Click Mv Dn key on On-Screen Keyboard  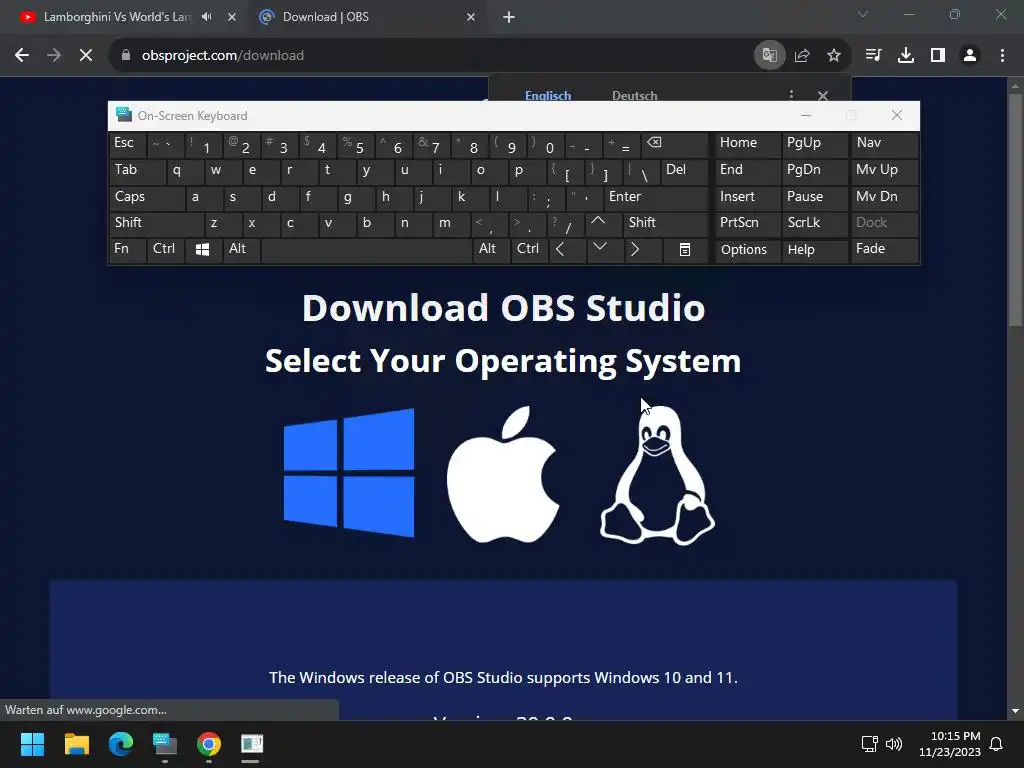tap(884, 197)
